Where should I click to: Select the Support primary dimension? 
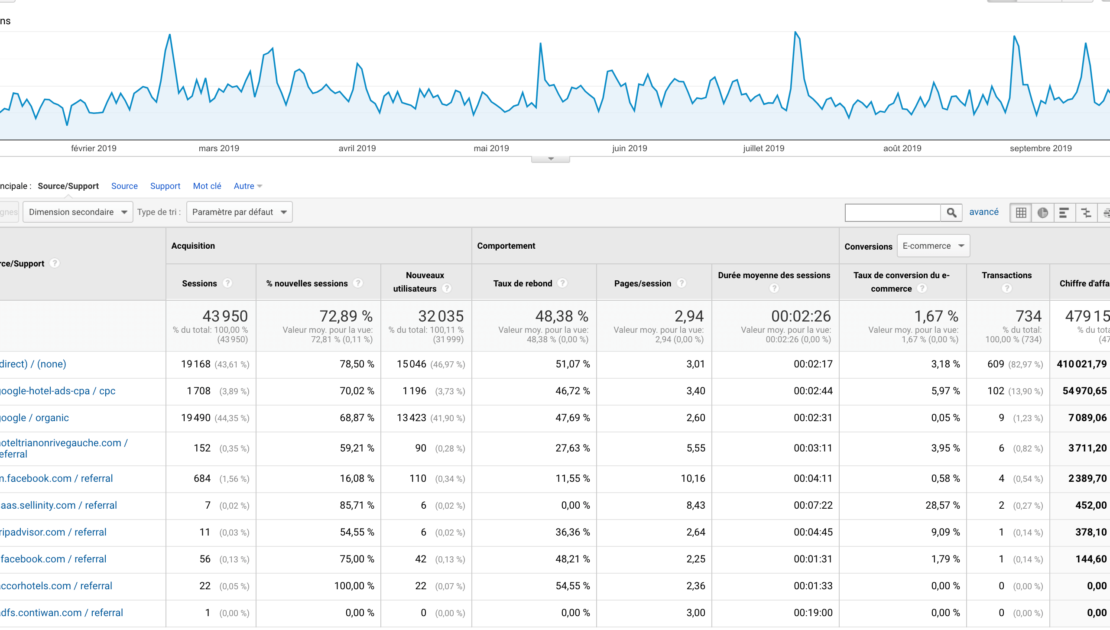coord(165,186)
